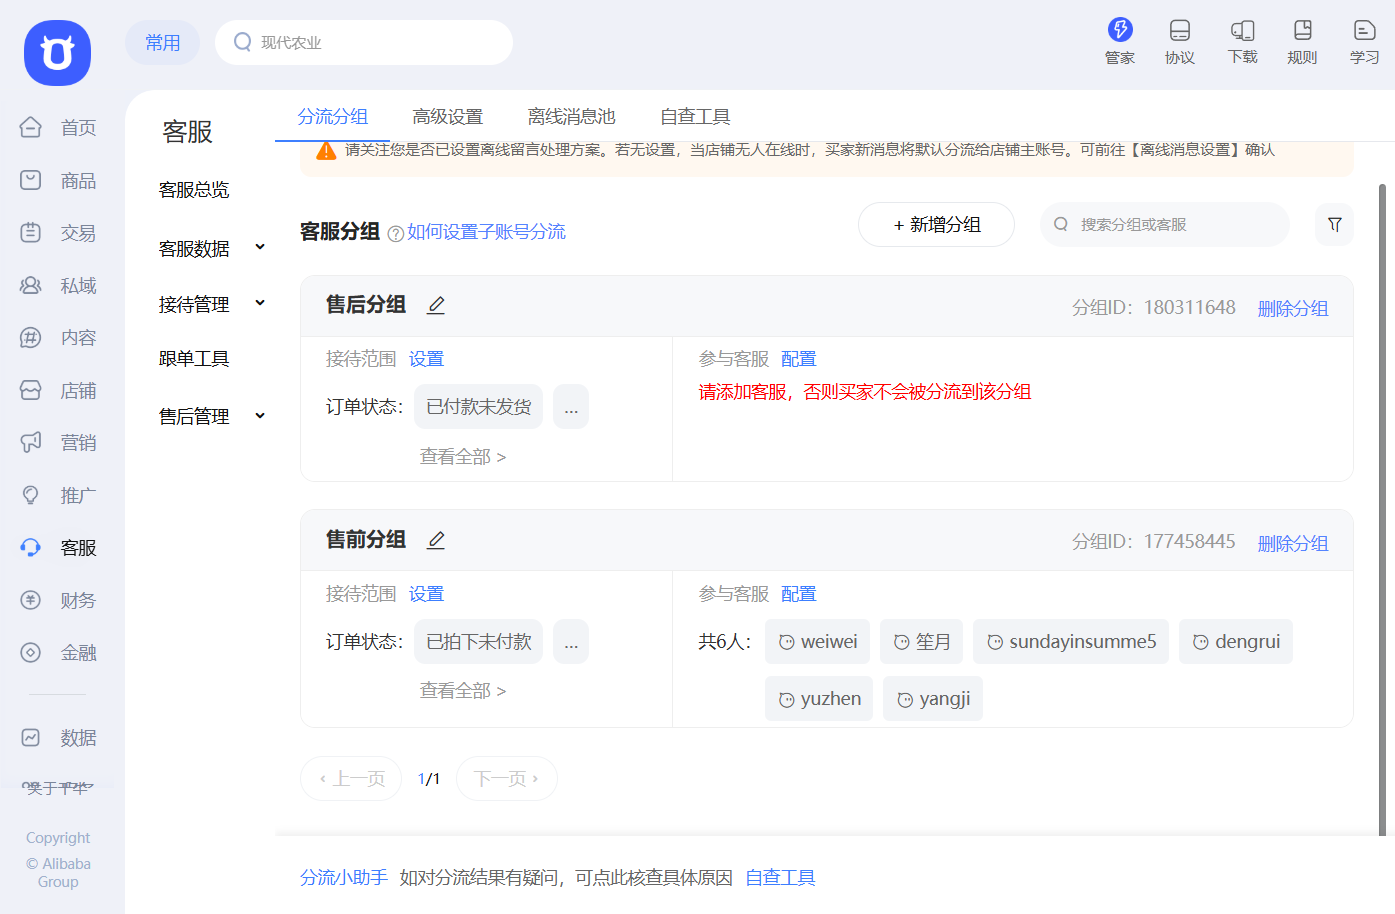Click the 新增分组 button

(937, 225)
